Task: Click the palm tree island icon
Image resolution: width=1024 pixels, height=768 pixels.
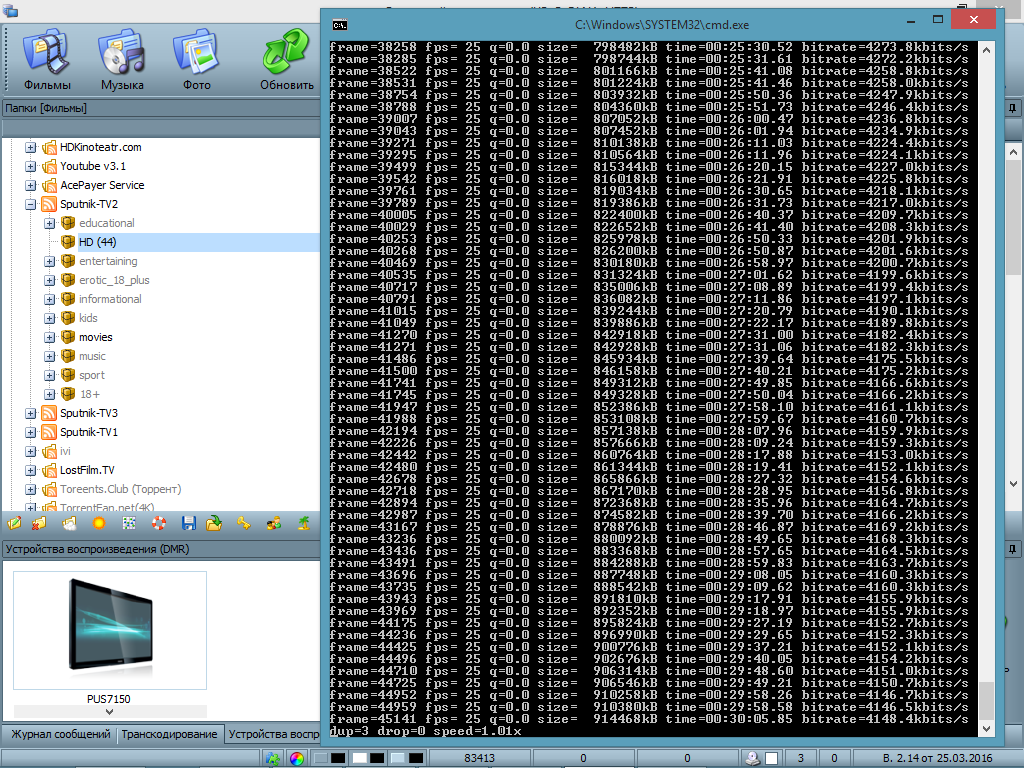Action: coord(301,523)
